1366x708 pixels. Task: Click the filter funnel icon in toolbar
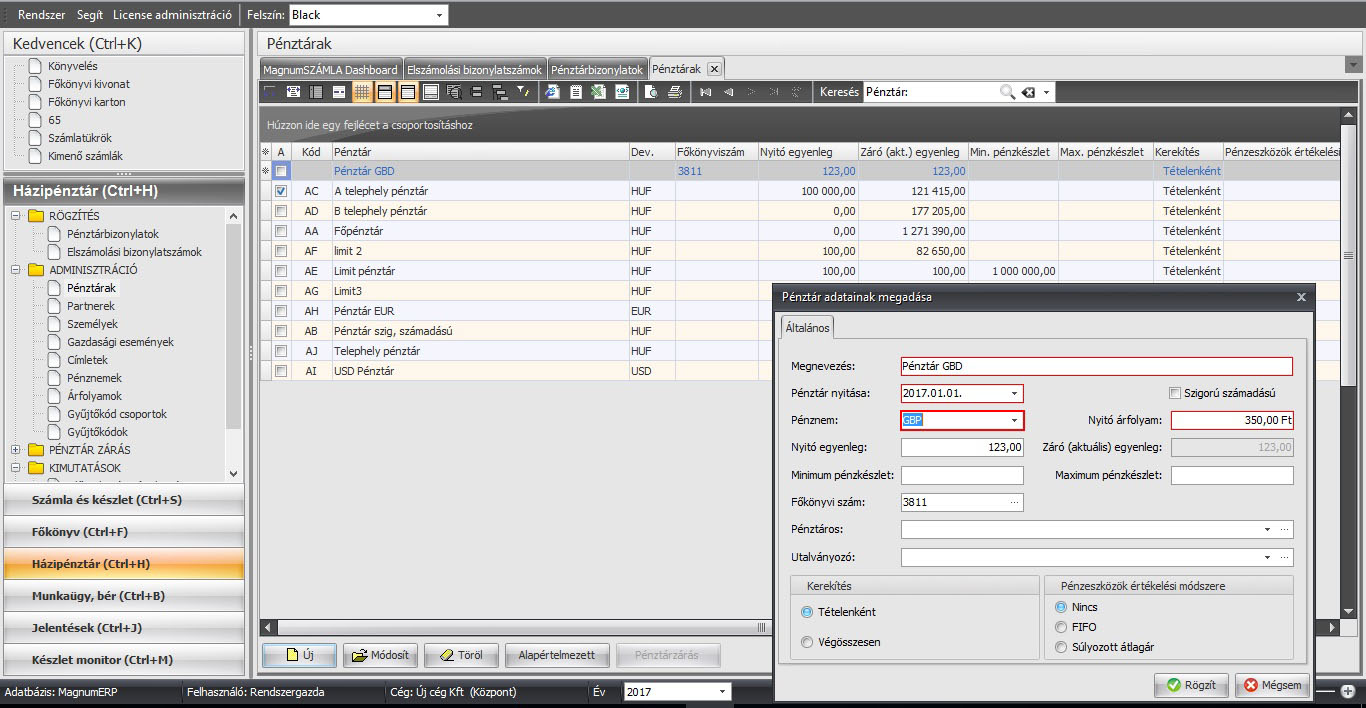click(x=522, y=92)
